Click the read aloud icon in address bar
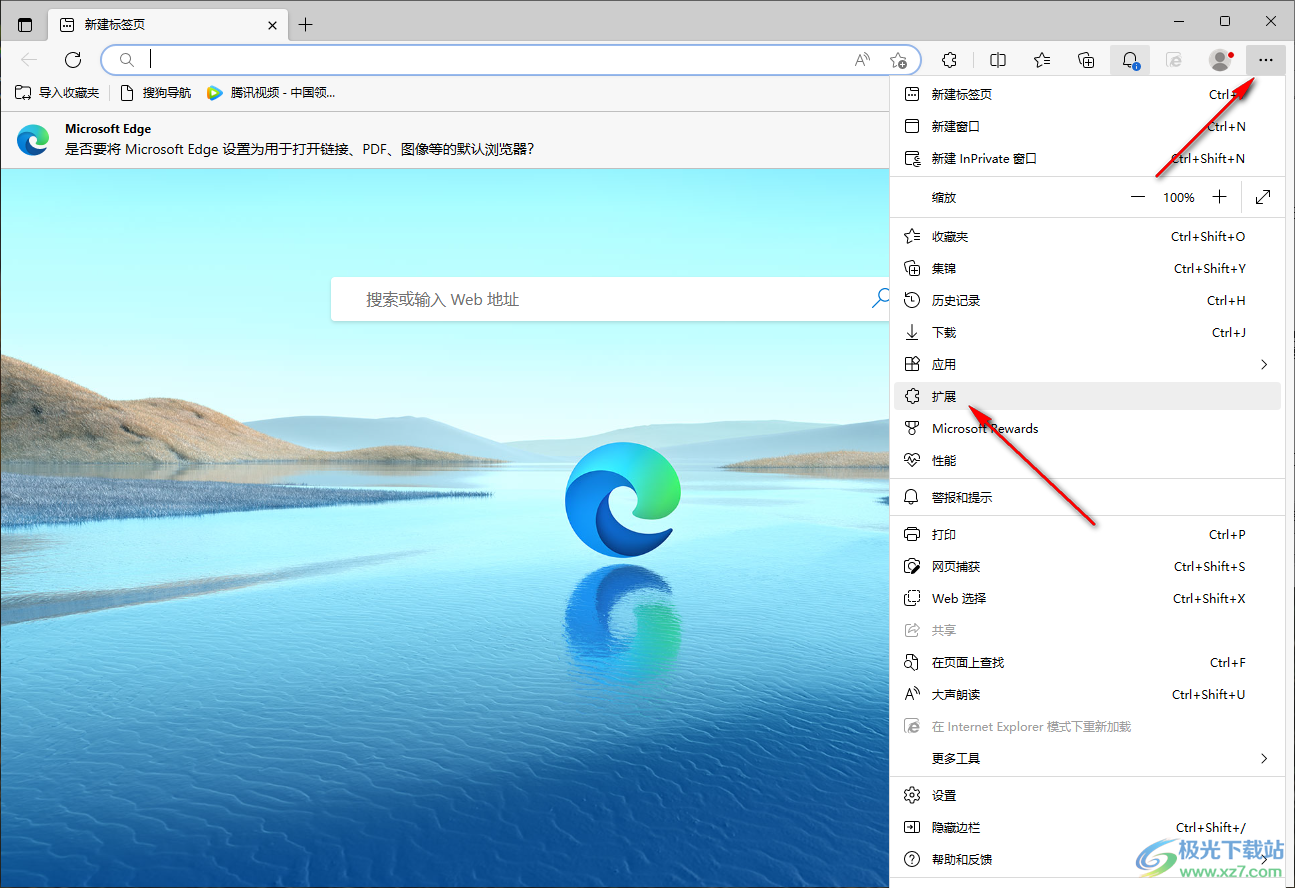This screenshot has height=888, width=1295. point(863,60)
